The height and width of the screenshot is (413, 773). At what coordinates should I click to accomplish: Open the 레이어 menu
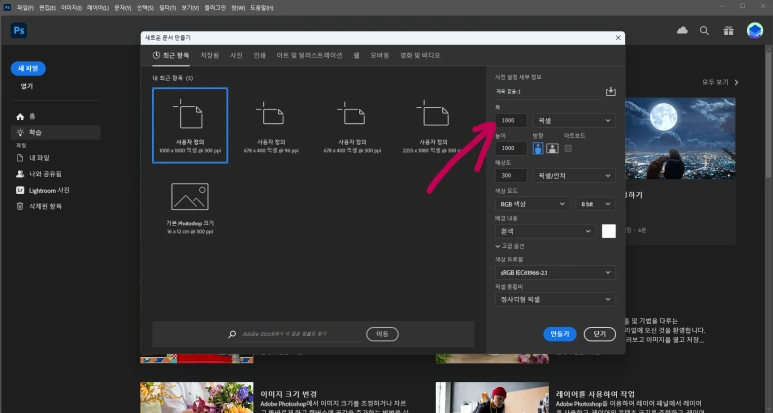[98, 8]
